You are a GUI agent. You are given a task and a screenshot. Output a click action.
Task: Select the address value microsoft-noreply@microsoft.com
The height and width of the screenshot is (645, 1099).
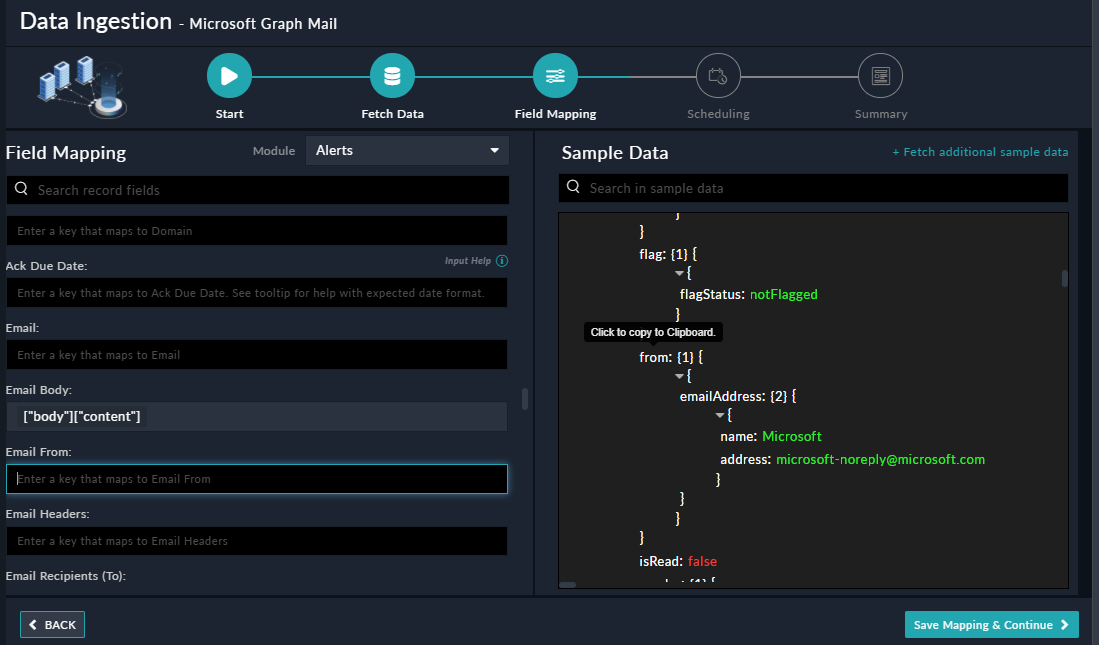click(880, 460)
